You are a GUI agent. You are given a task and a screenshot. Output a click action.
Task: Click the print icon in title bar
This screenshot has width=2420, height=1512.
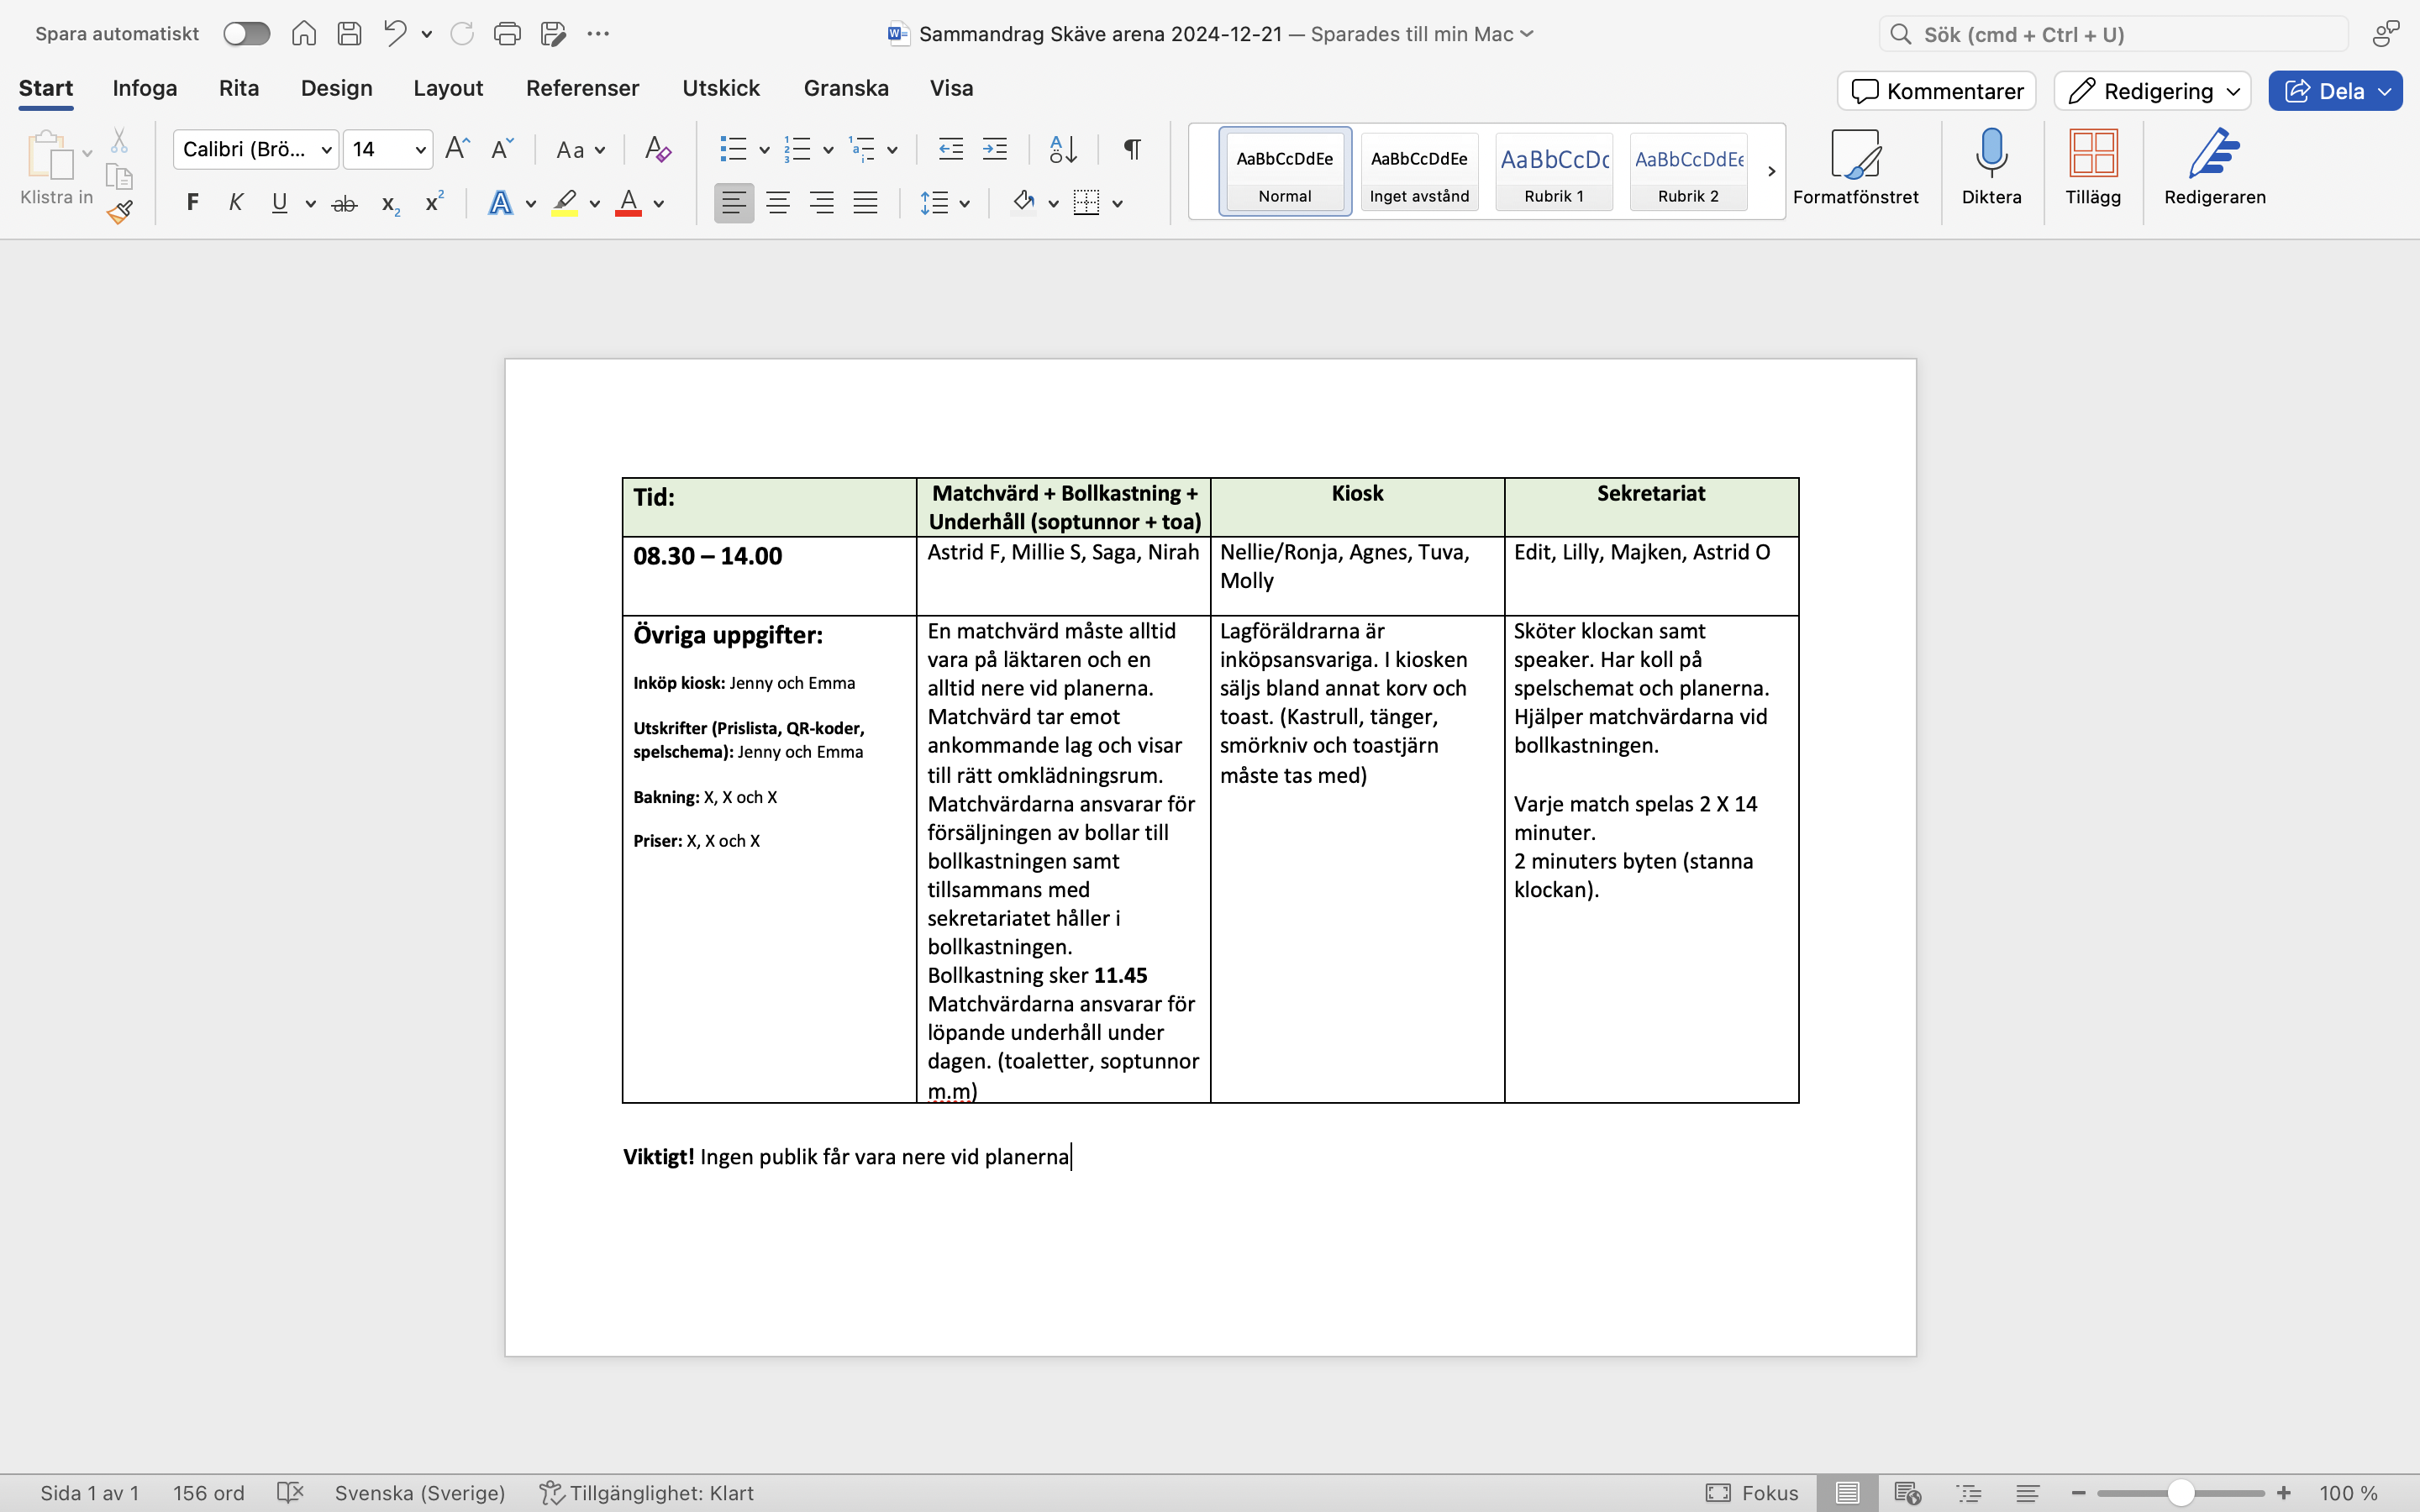pyautogui.click(x=507, y=34)
